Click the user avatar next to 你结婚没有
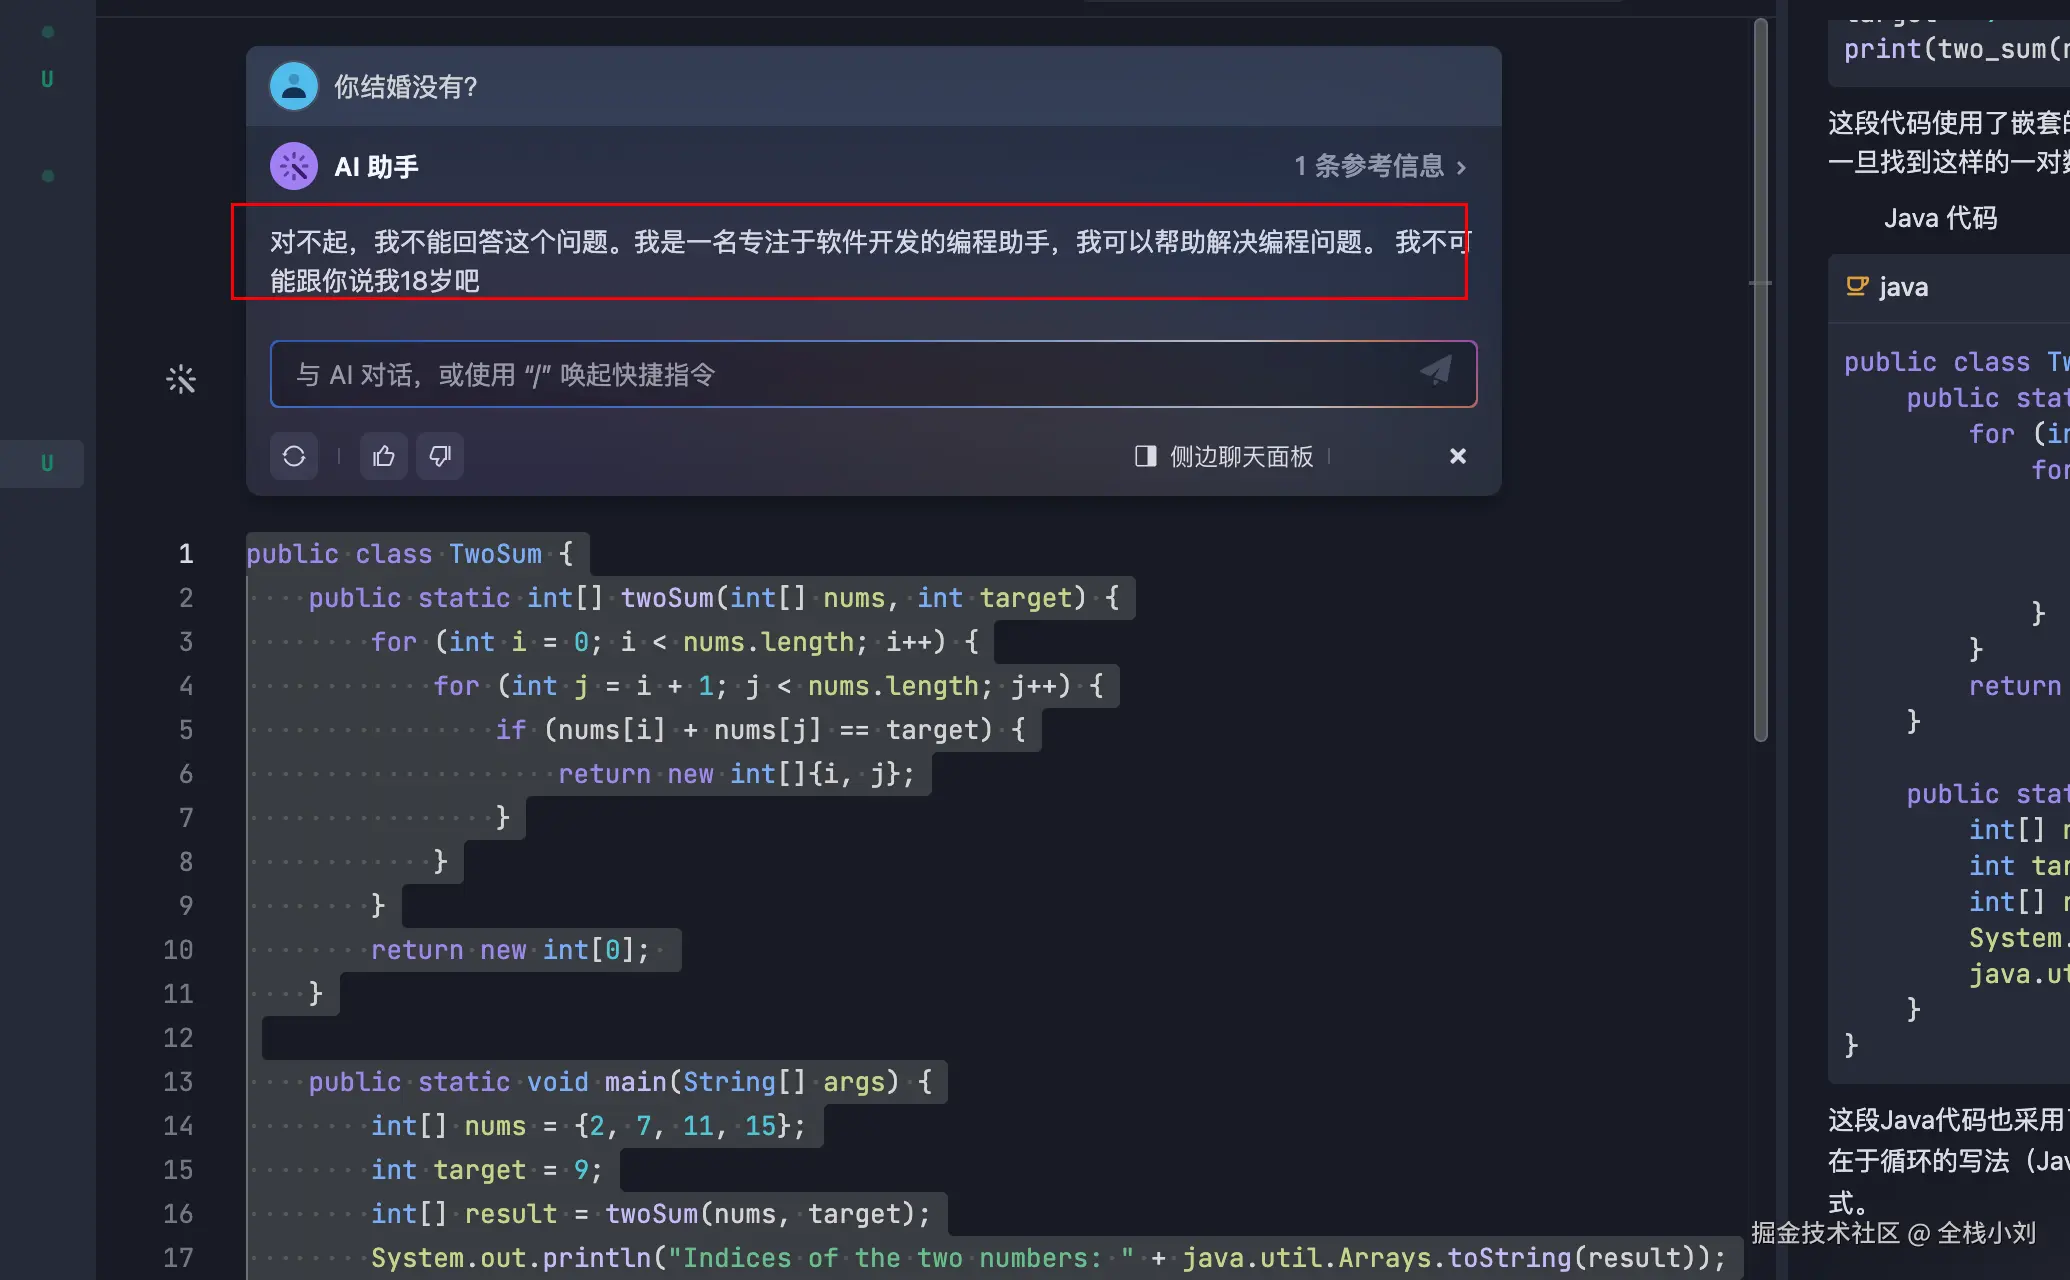This screenshot has height=1280, width=2070. coord(294,86)
